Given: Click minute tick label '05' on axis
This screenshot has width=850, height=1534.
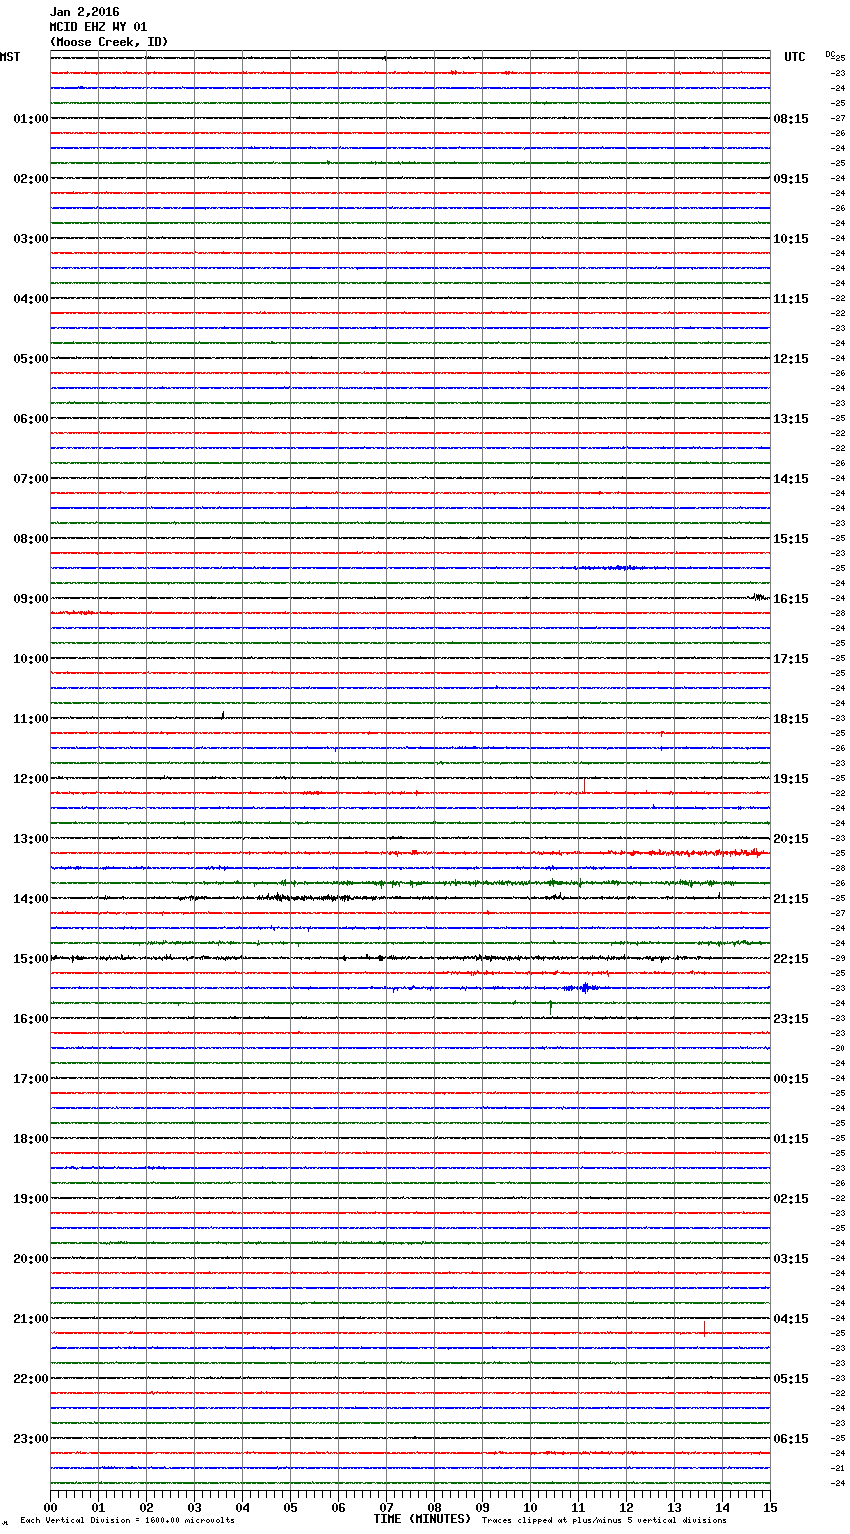Looking at the screenshot, I should 290,1507.
